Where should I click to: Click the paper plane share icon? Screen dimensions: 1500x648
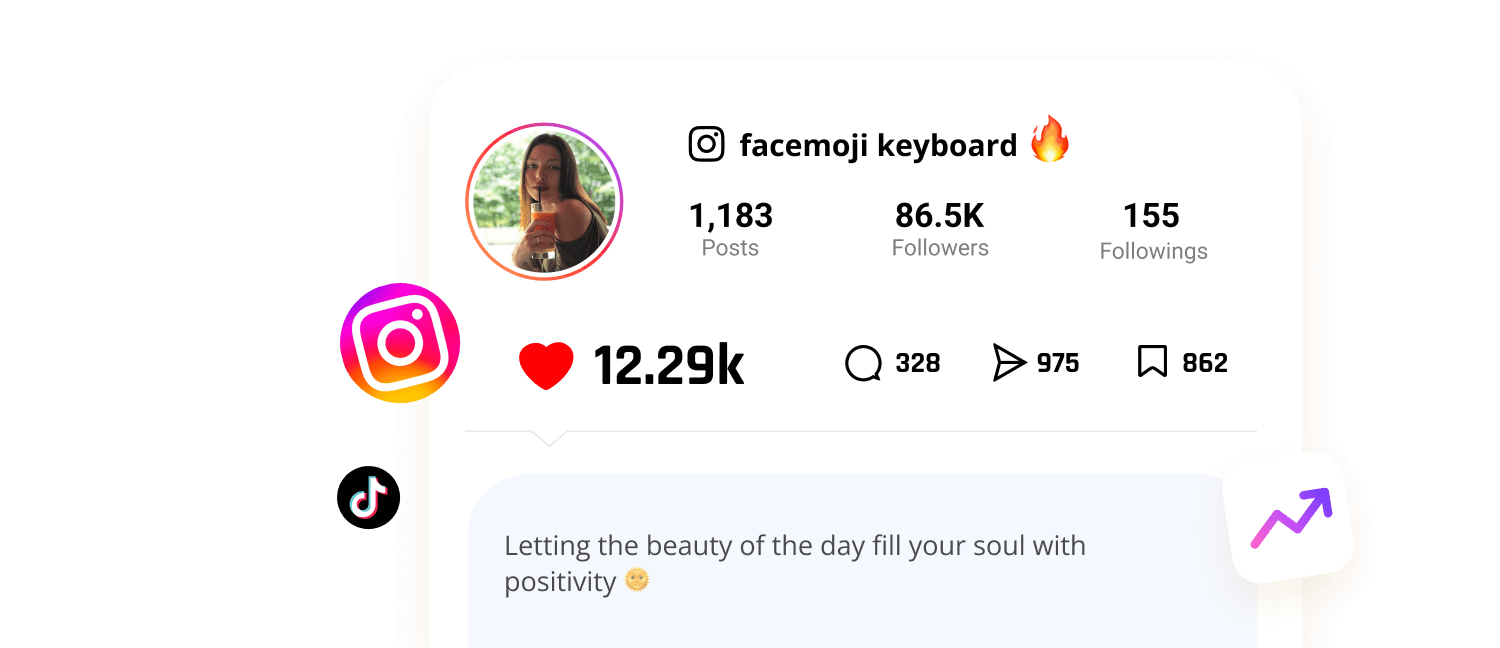point(1009,362)
